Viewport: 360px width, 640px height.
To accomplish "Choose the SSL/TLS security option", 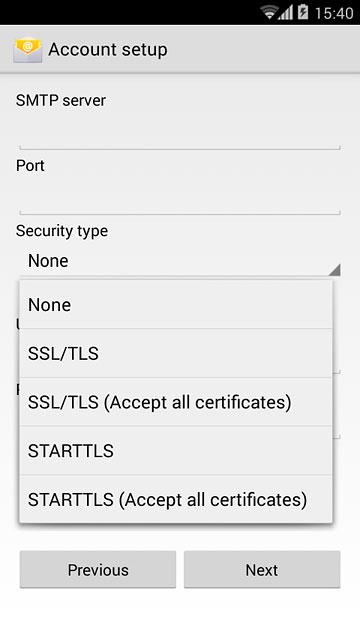I will tap(176, 353).
